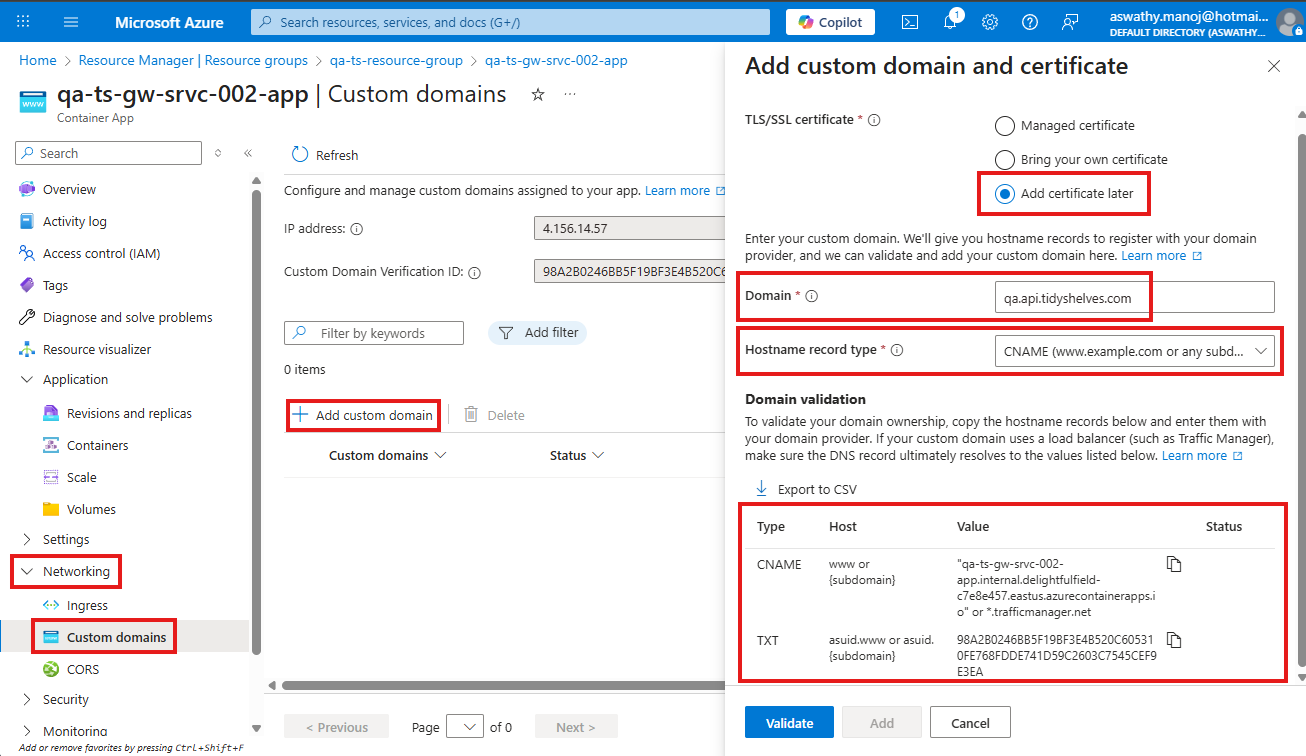Click the Refresh icon
Screen dimensions: 1306x756
(x=300, y=155)
